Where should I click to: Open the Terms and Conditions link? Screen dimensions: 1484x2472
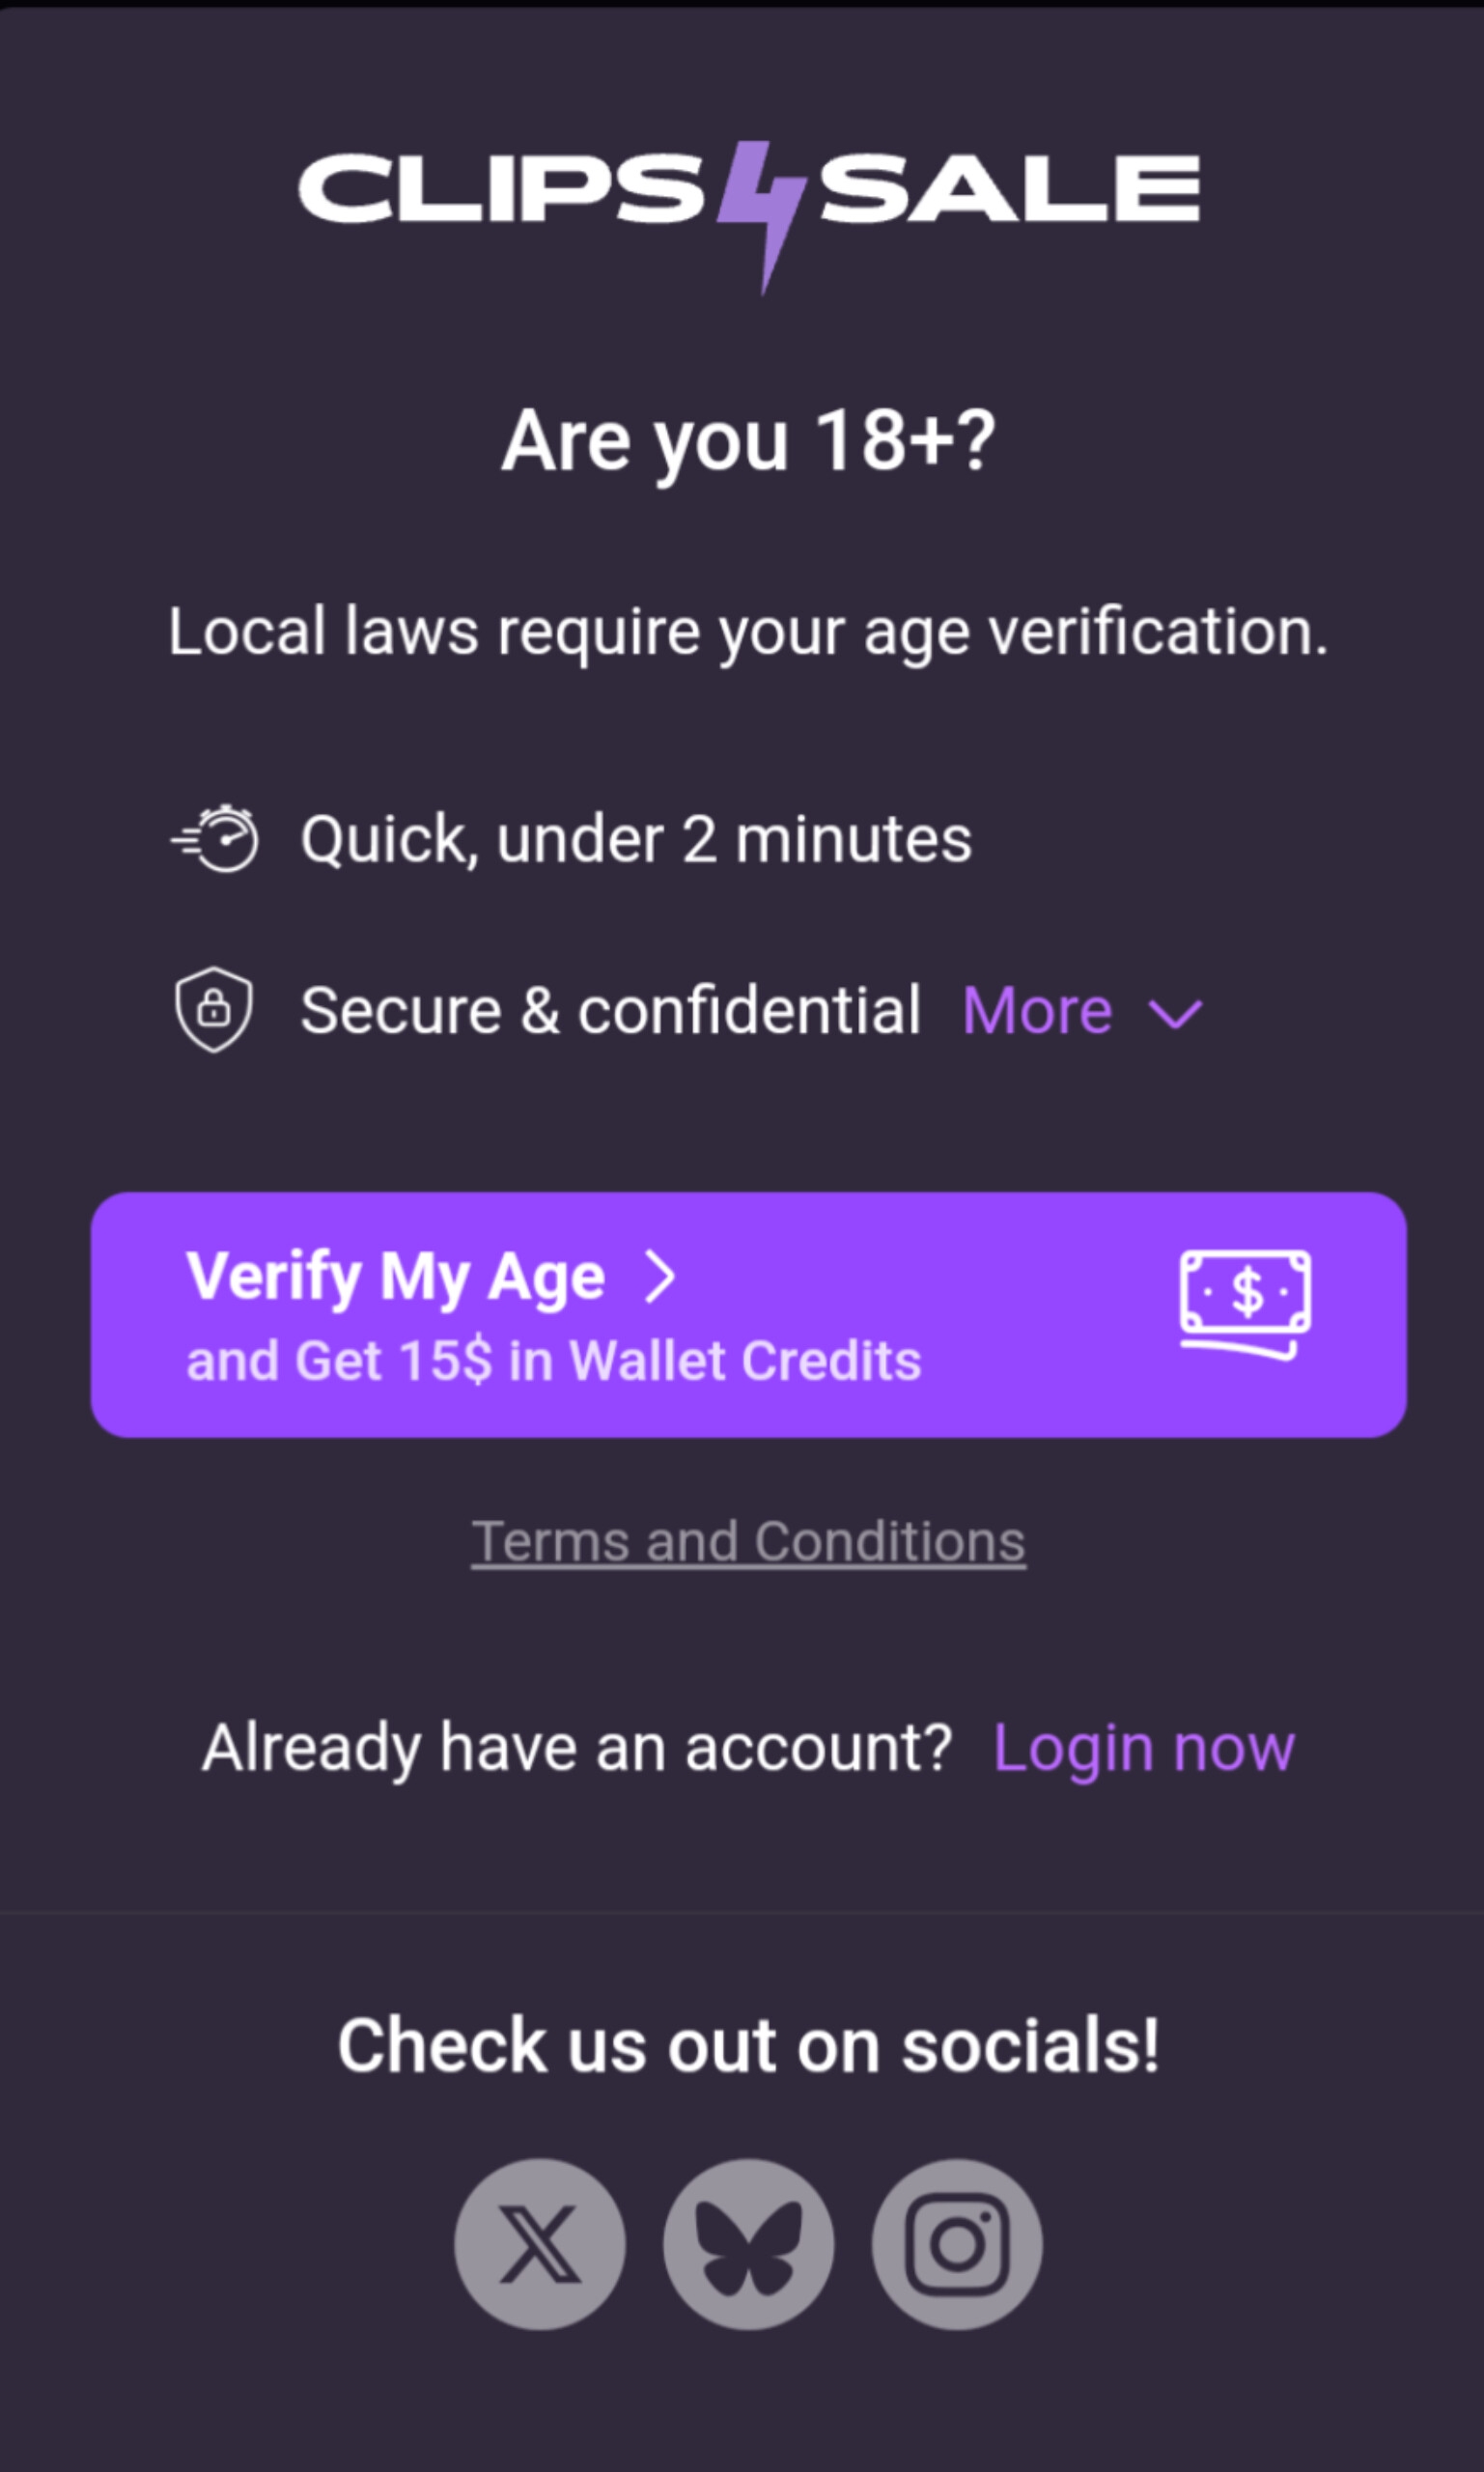[x=748, y=1541]
